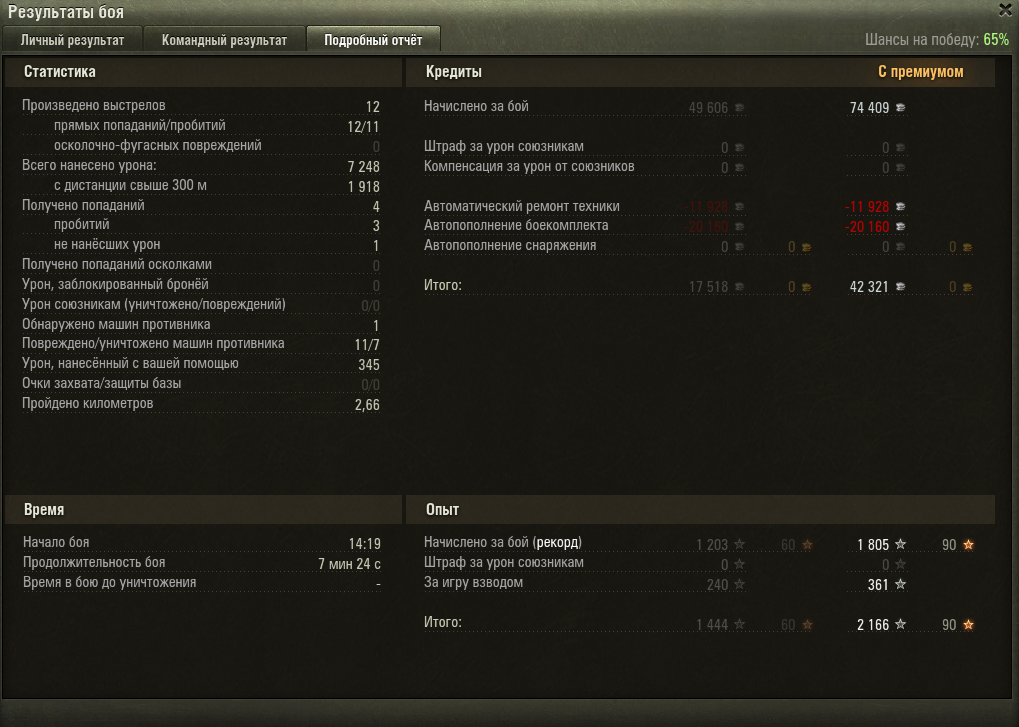Click the credits icon beside 17 518 total
This screenshot has height=727, width=1019.
tap(740, 287)
